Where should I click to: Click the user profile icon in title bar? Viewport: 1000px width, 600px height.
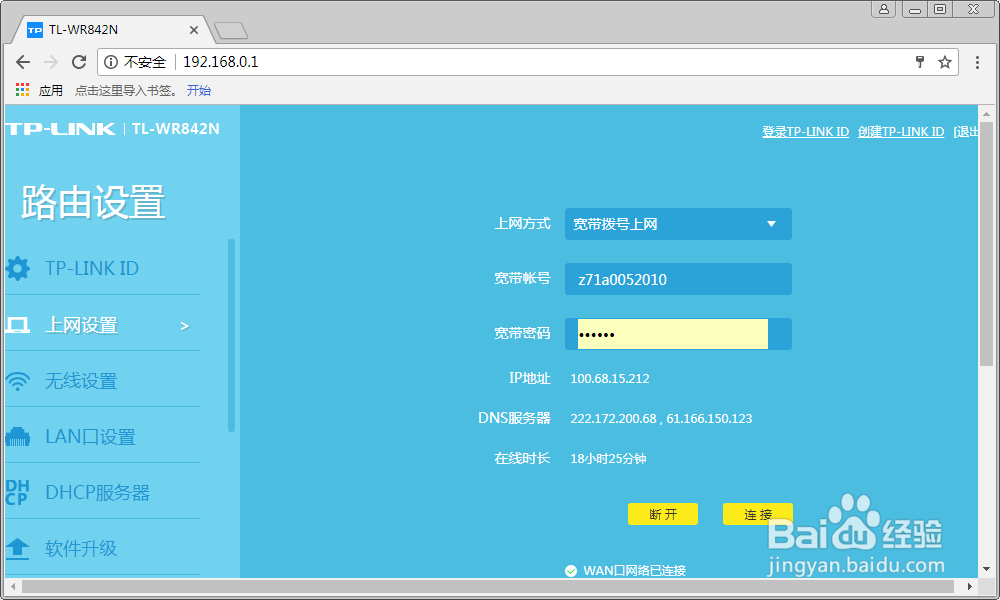[883, 9]
